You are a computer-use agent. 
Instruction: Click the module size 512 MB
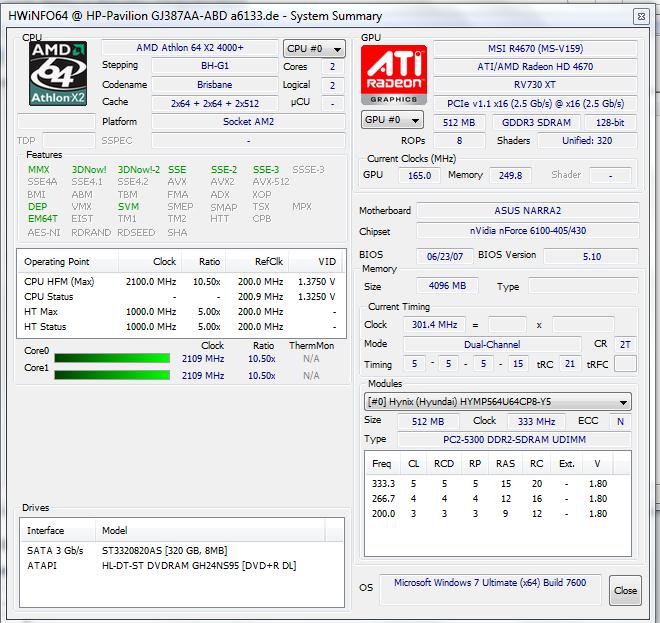[x=428, y=421]
